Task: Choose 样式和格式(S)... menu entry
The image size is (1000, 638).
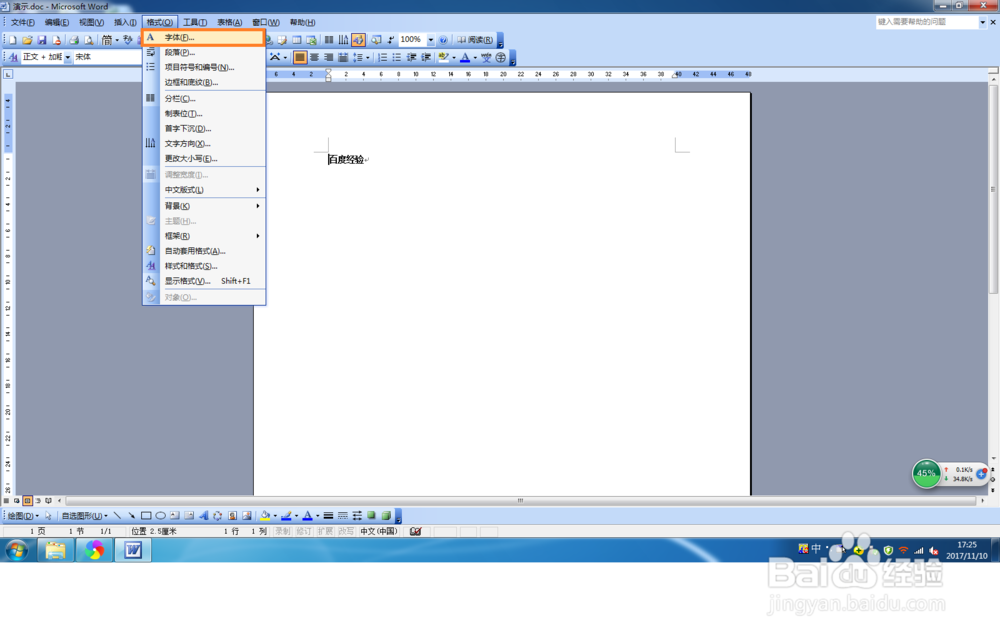Action: click(x=203, y=266)
